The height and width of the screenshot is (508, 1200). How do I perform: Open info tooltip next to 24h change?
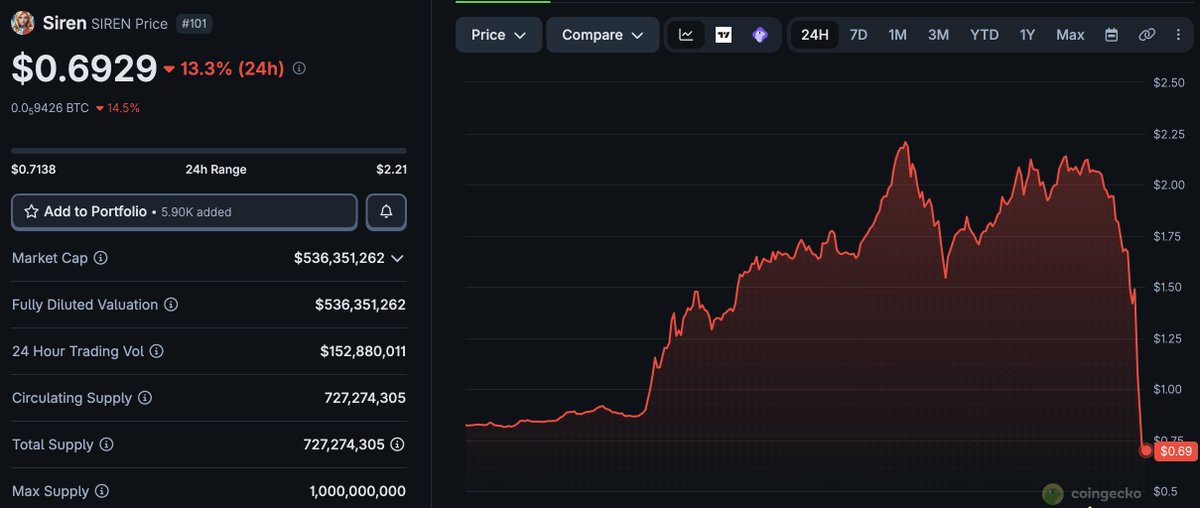[300, 69]
